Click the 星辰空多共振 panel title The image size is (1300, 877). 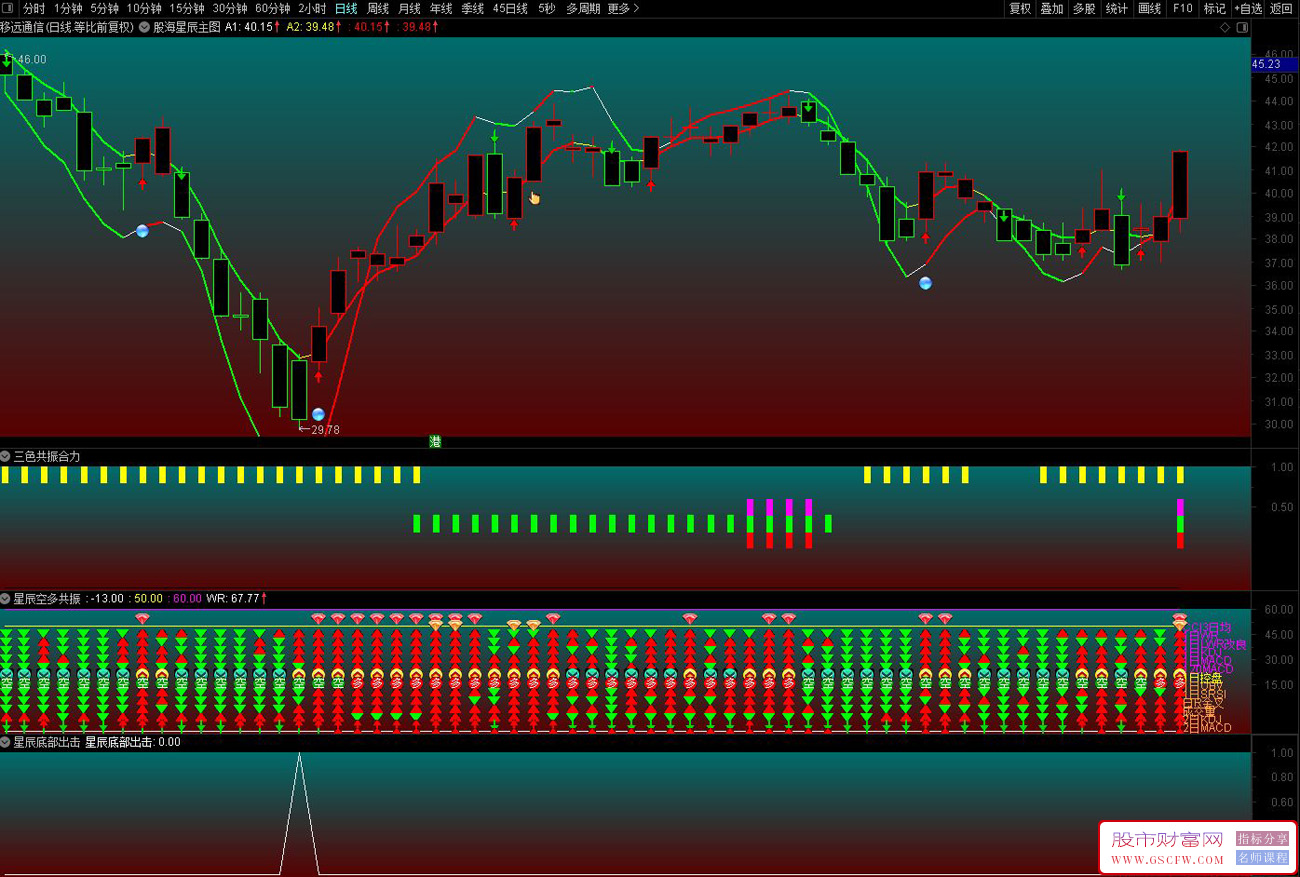pos(47,599)
